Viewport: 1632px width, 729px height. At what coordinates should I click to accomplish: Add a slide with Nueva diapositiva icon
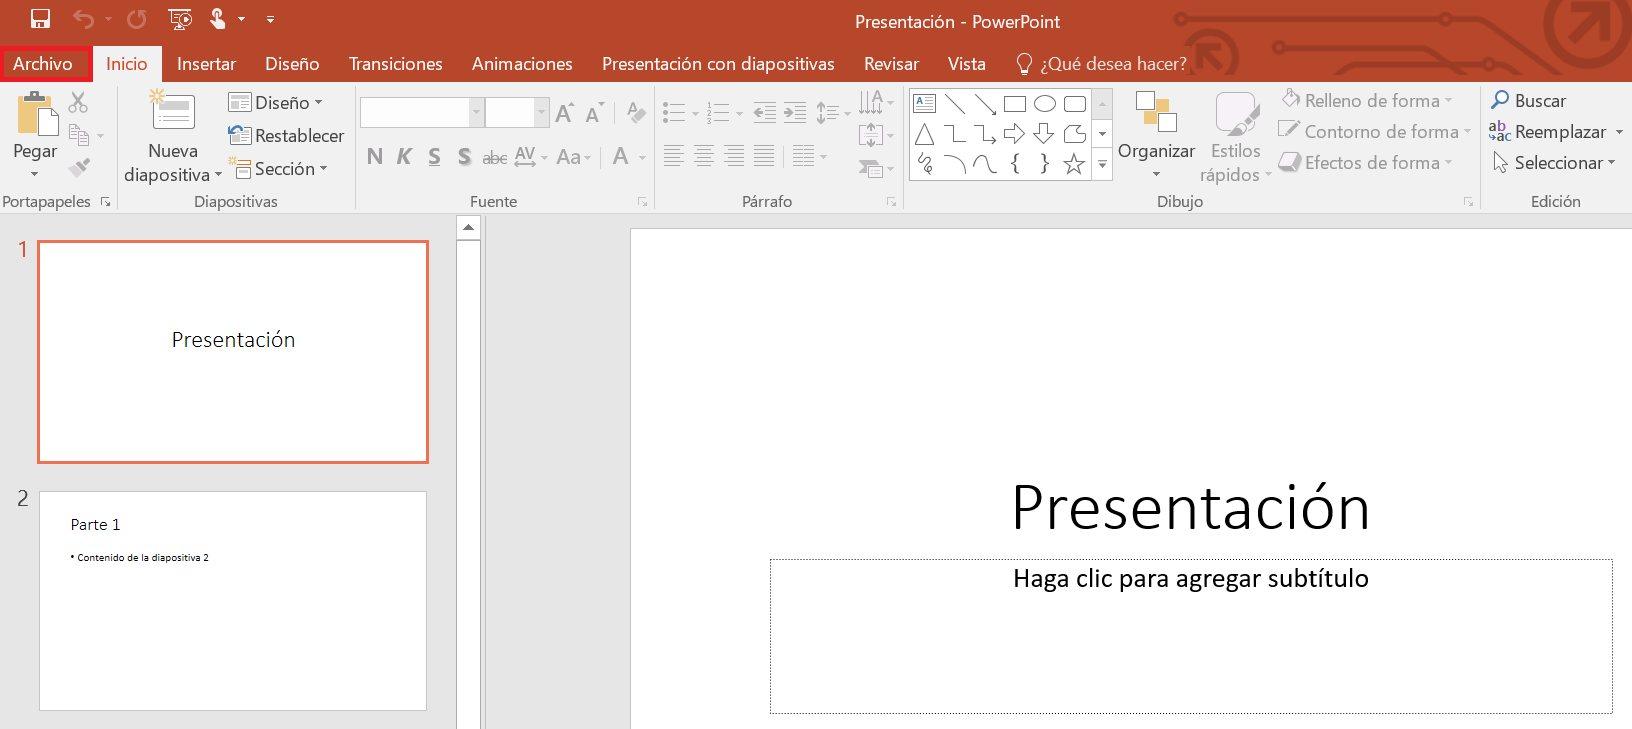(x=173, y=112)
